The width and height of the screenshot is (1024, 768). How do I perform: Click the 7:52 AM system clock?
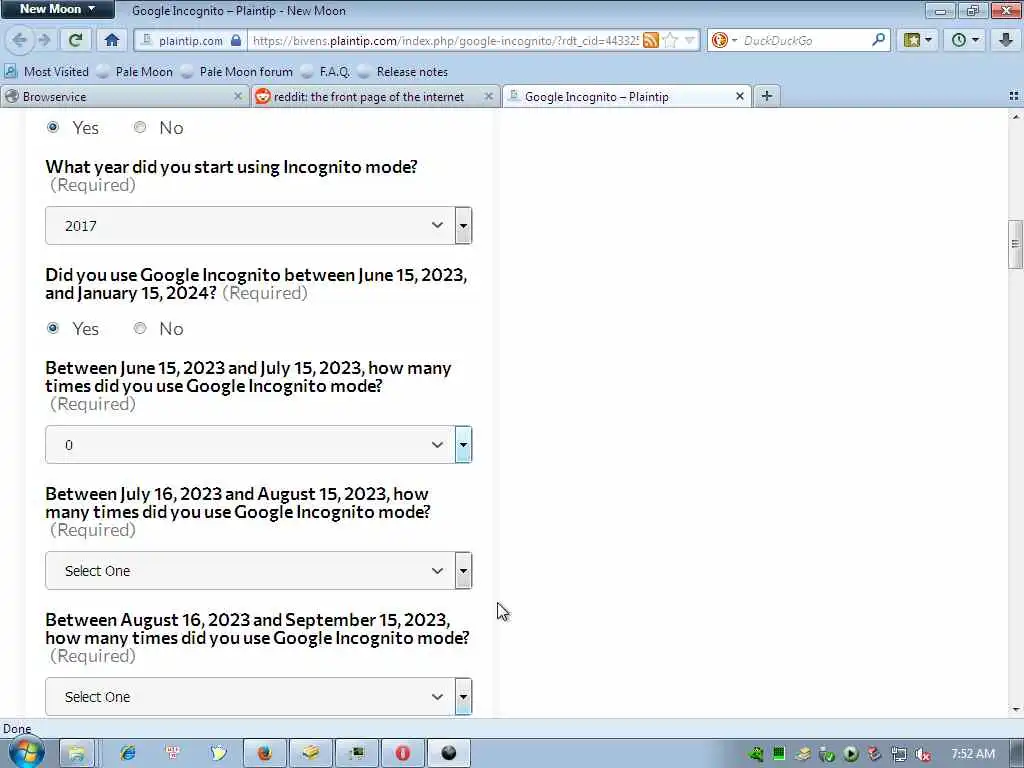pos(972,754)
